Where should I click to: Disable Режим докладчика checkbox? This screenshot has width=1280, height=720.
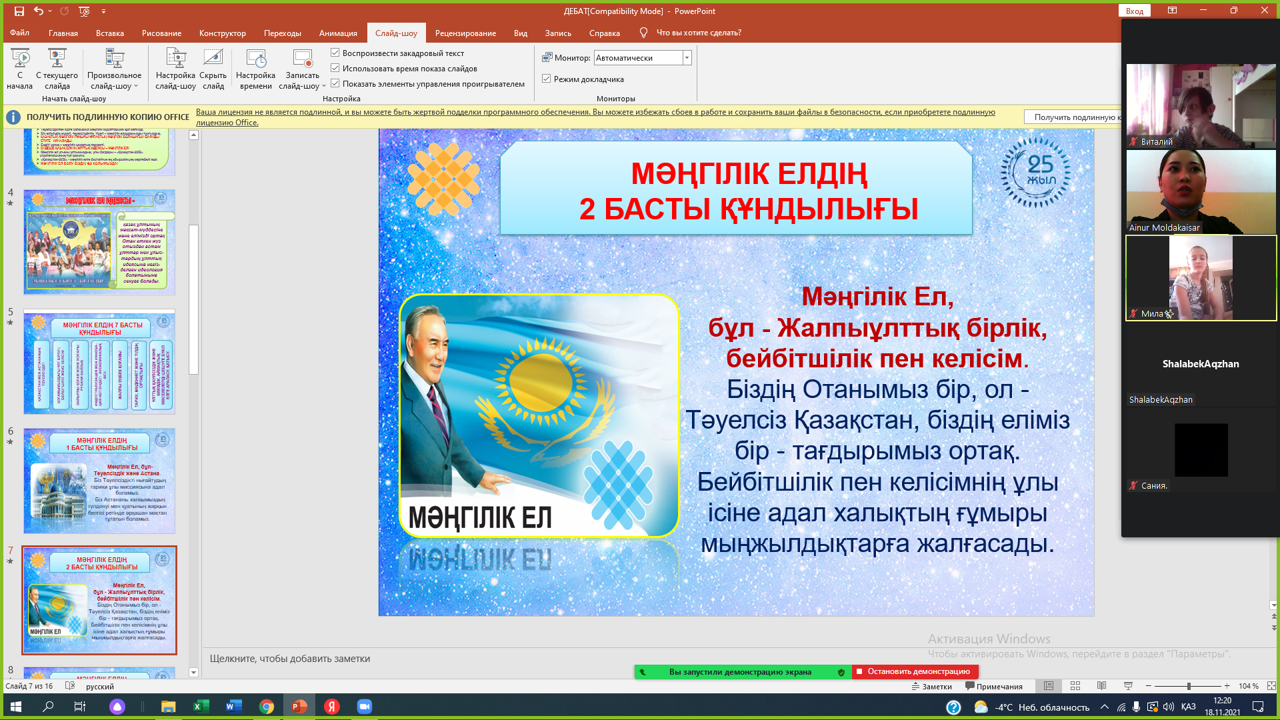tap(547, 79)
